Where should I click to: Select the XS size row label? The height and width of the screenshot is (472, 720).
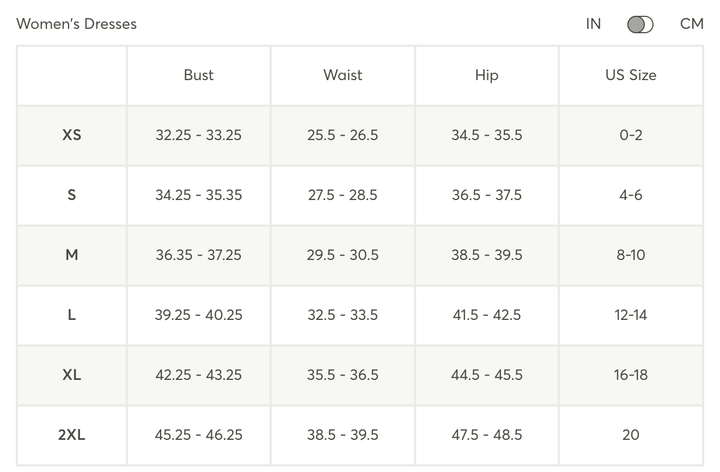(x=72, y=135)
